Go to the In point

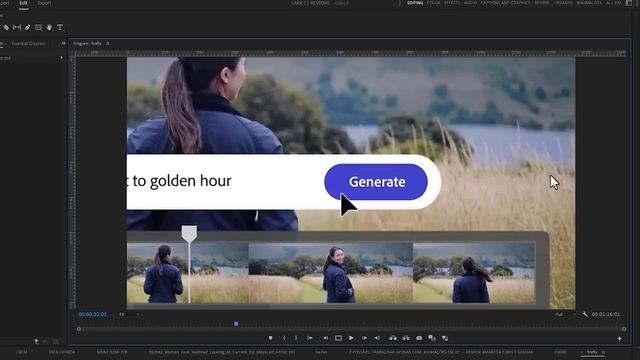(310, 338)
